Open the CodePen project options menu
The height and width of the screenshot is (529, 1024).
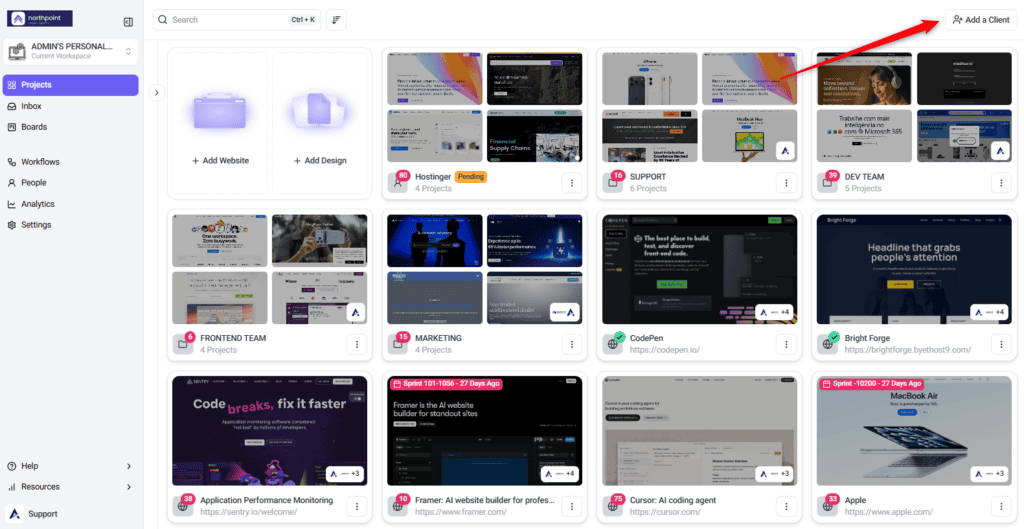pos(786,344)
